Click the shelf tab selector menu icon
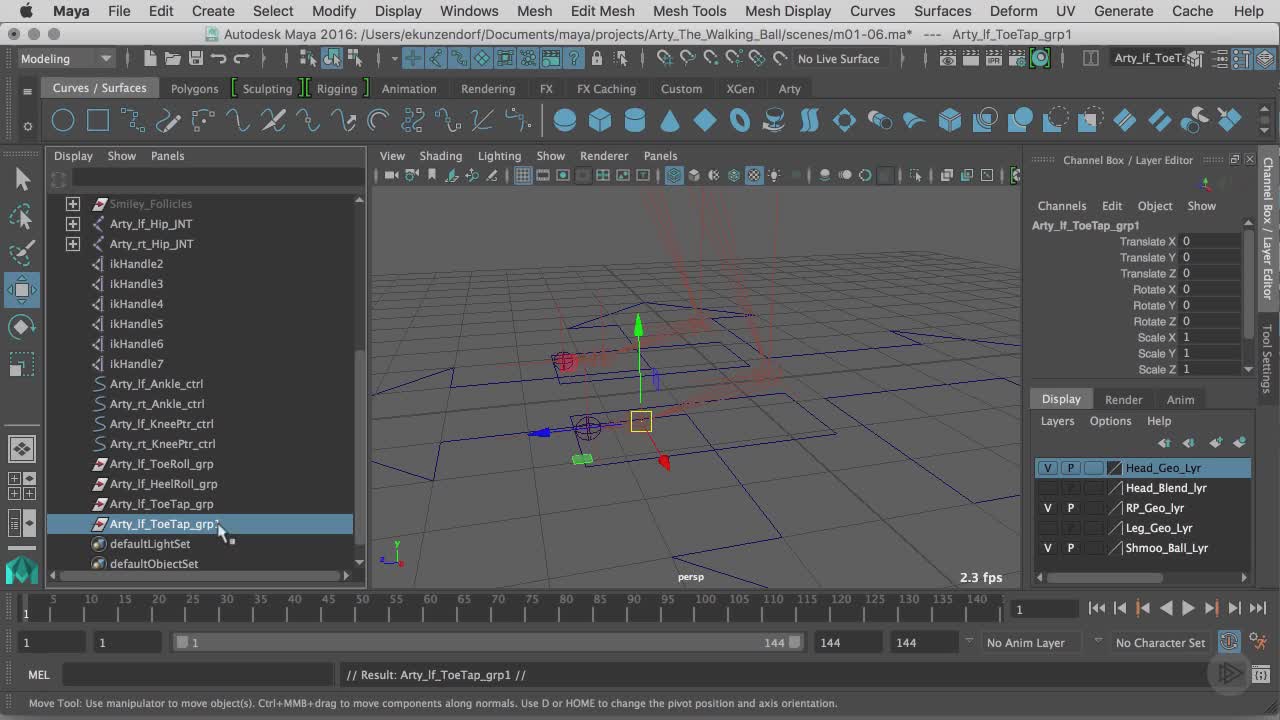This screenshot has height=720, width=1280. pyautogui.click(x=27, y=92)
